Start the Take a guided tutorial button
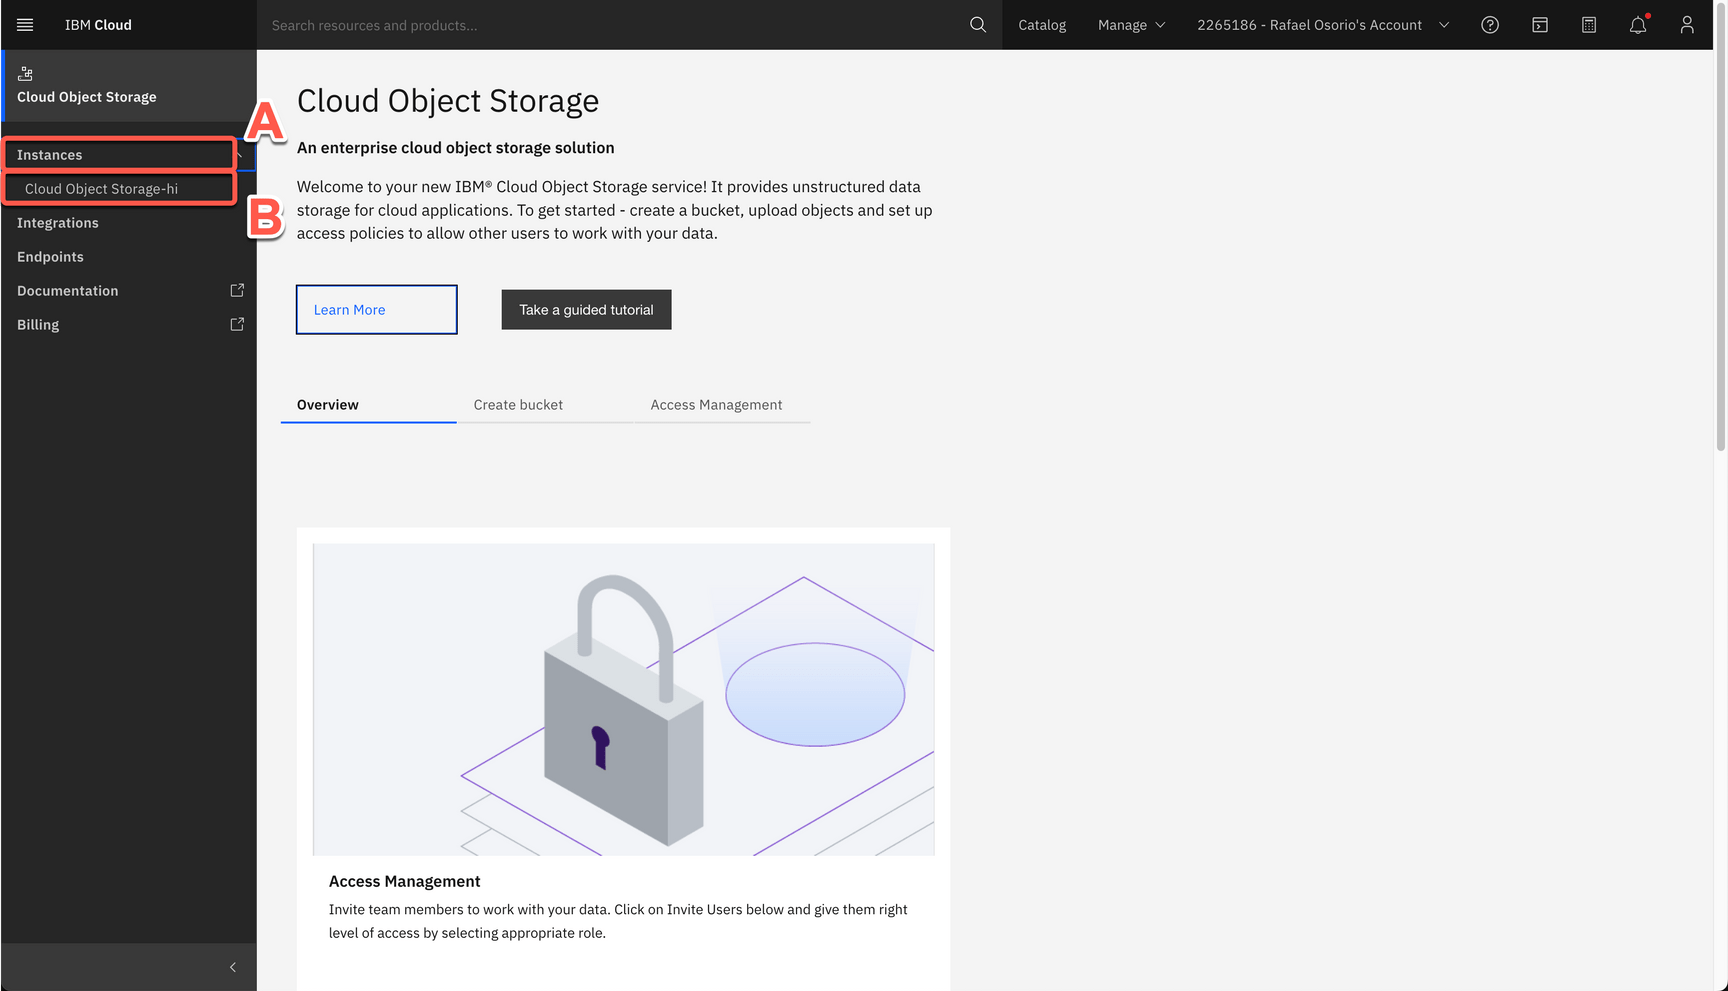The height and width of the screenshot is (991, 1728). click(586, 310)
